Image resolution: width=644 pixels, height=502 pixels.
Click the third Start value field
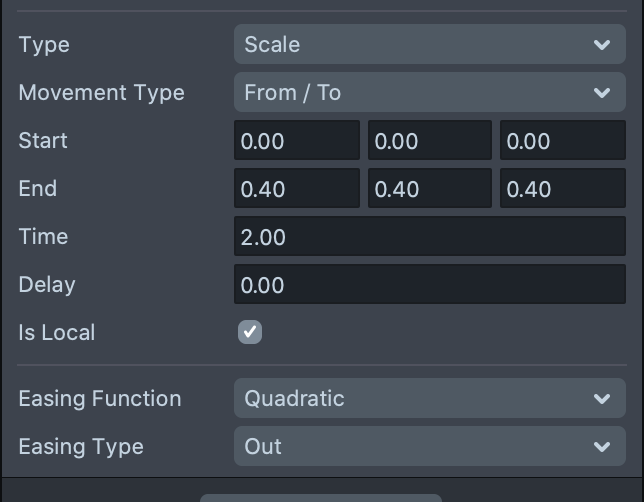pyautogui.click(x=561, y=141)
